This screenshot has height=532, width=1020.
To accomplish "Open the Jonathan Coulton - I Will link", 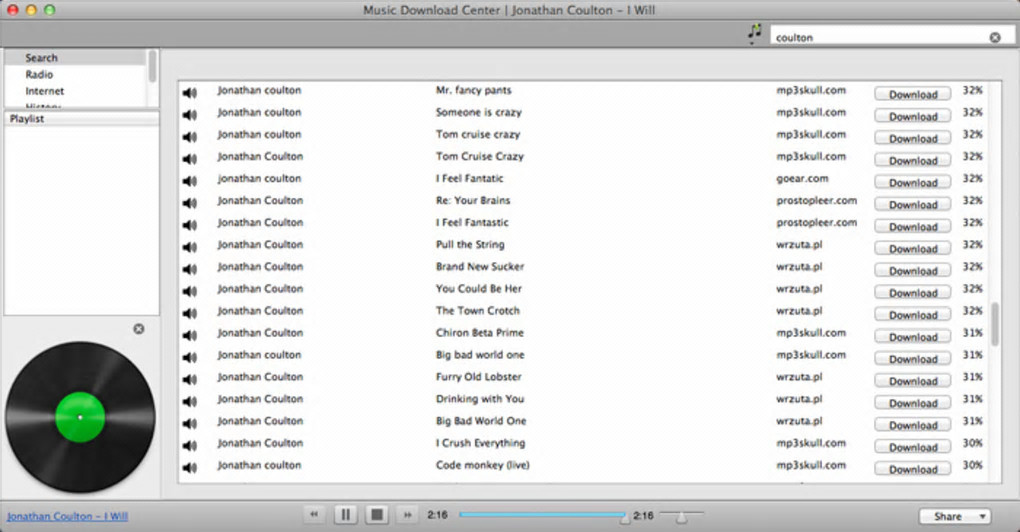I will coord(67,516).
